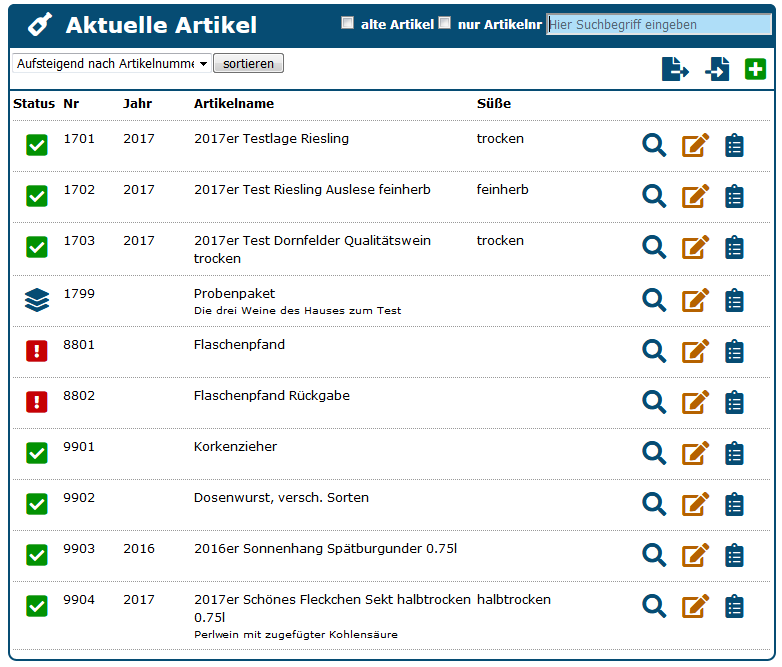
Task: Open clipboard icon for article 1703
Action: tap(734, 247)
